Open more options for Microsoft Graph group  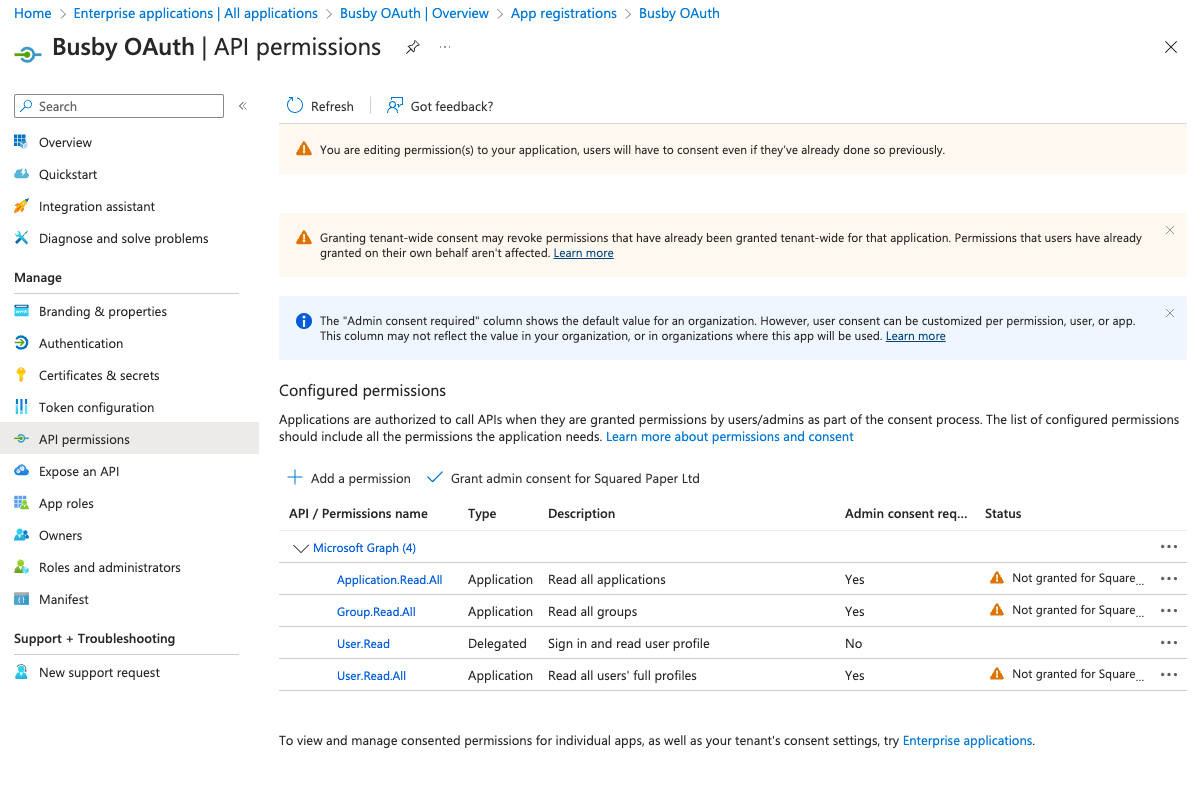1168,547
